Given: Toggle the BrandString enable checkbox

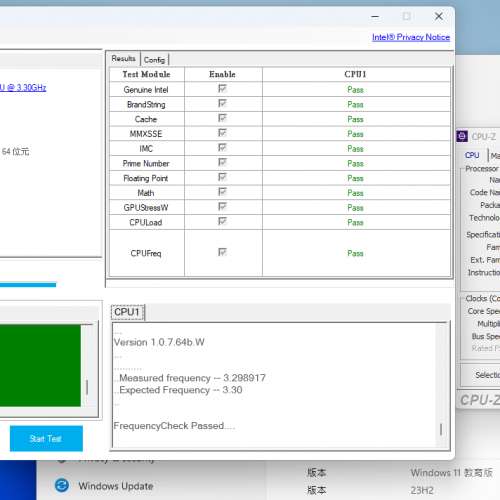Looking at the screenshot, I should (222, 103).
